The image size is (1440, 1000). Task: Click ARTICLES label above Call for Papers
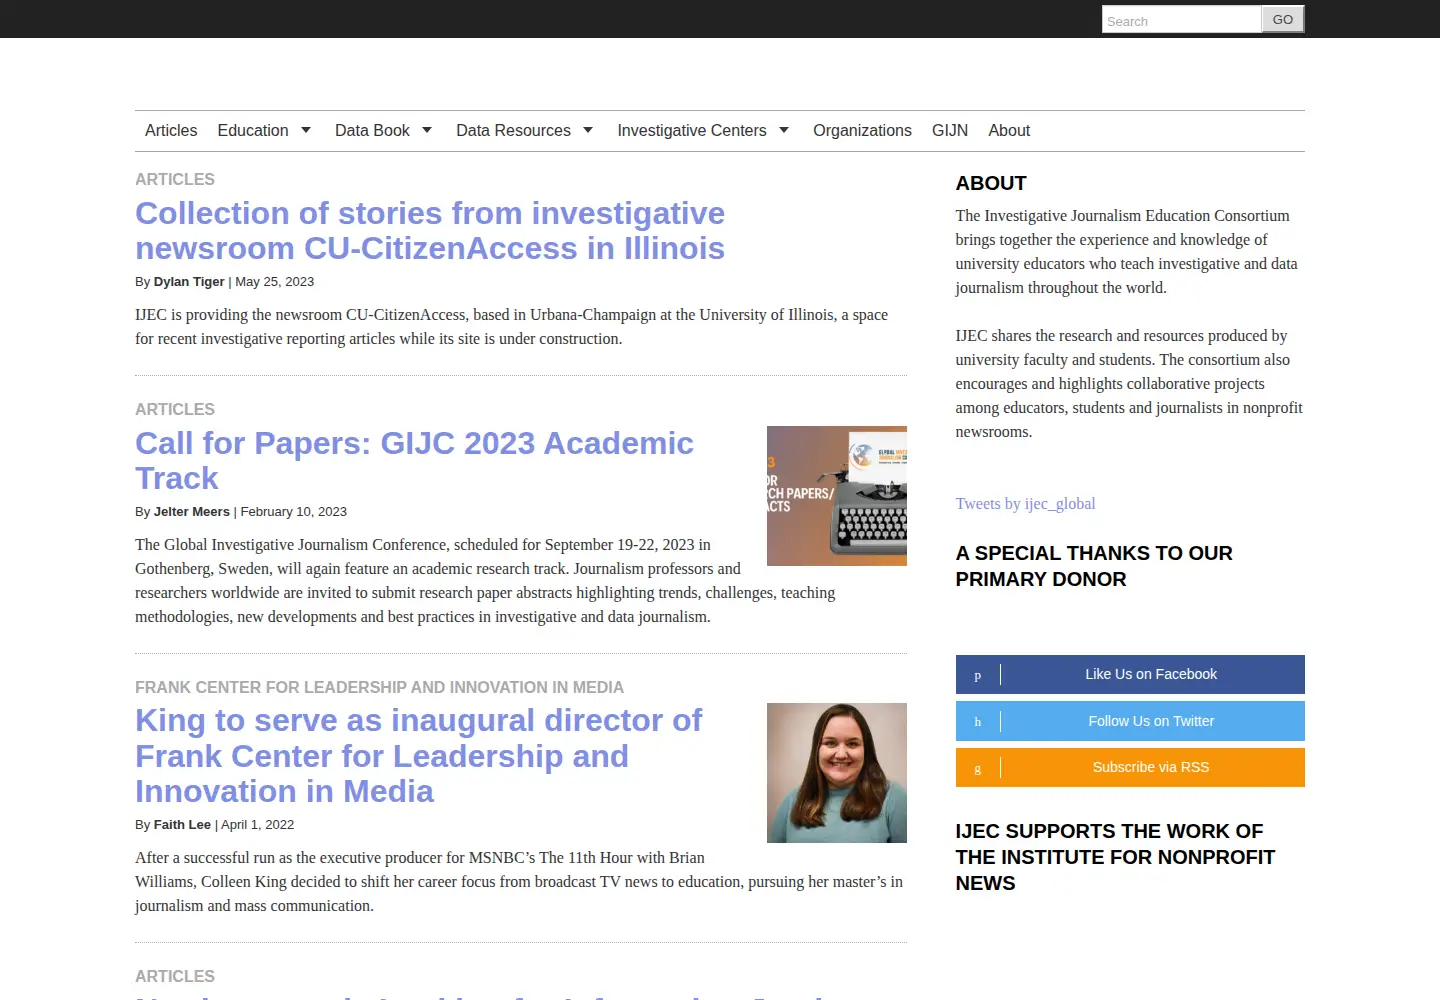tap(175, 410)
